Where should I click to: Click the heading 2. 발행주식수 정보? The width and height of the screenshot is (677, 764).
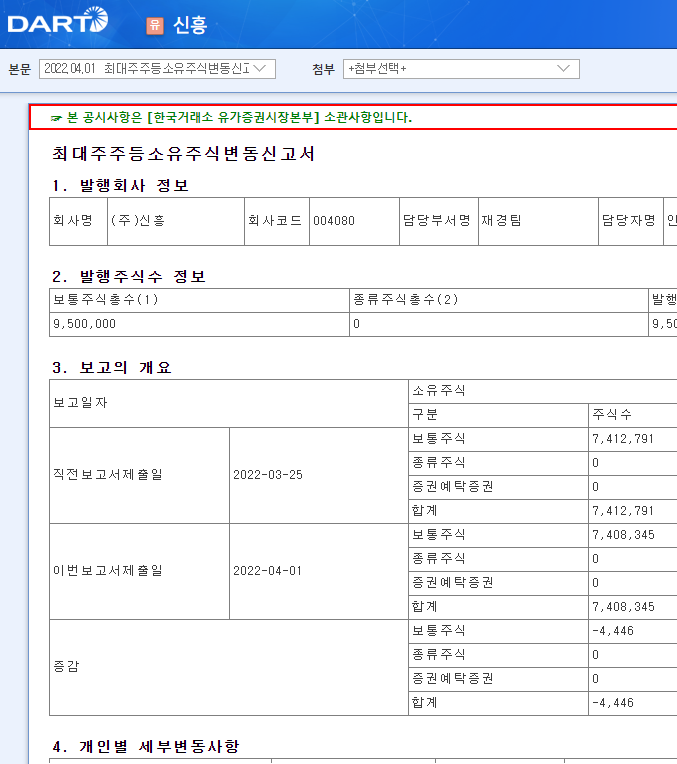point(129,277)
